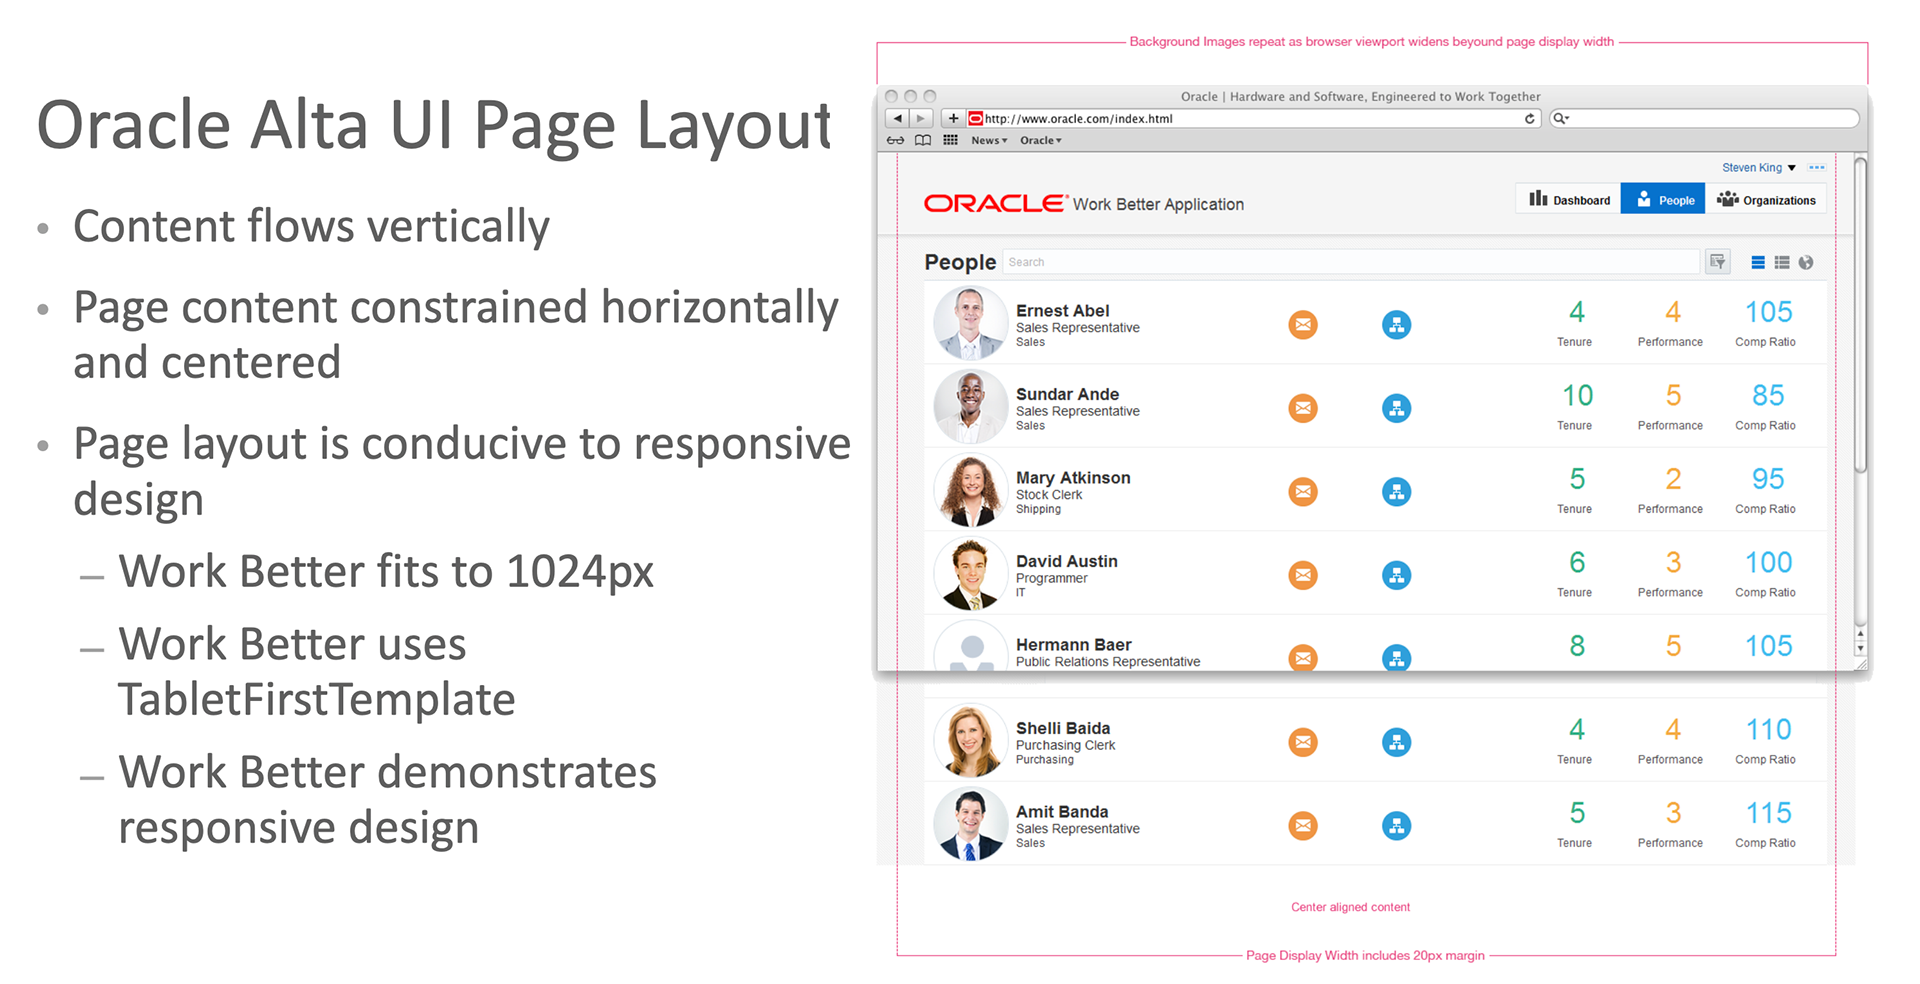The width and height of the screenshot is (1920, 984).
Task: View Ernest Abel's org chart
Action: click(1396, 325)
